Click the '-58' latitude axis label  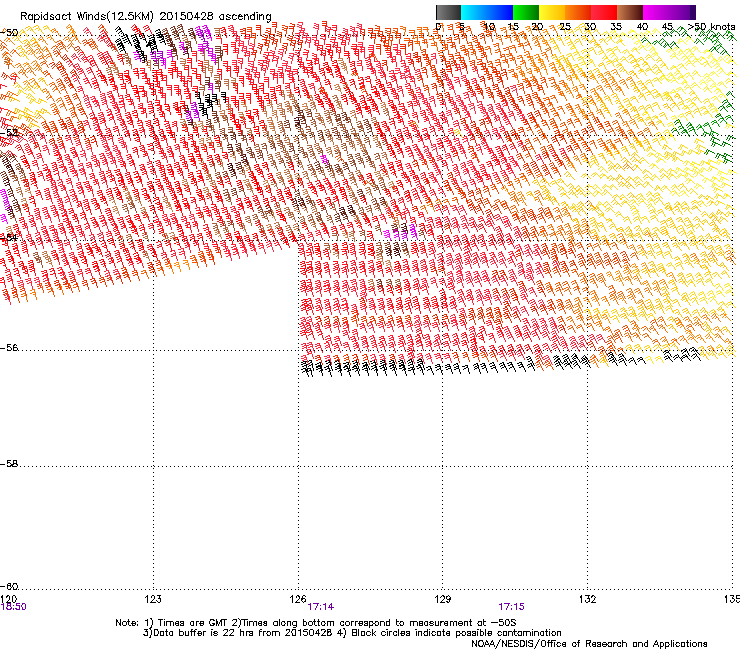click(x=9, y=464)
